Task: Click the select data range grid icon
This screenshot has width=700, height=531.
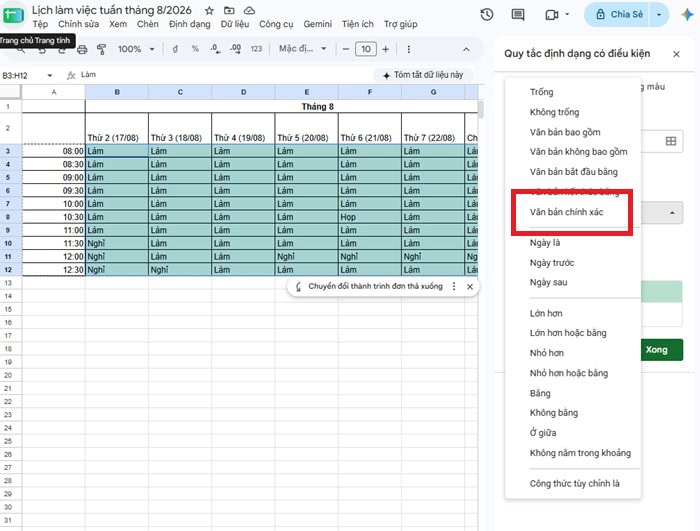Action: coord(671,141)
